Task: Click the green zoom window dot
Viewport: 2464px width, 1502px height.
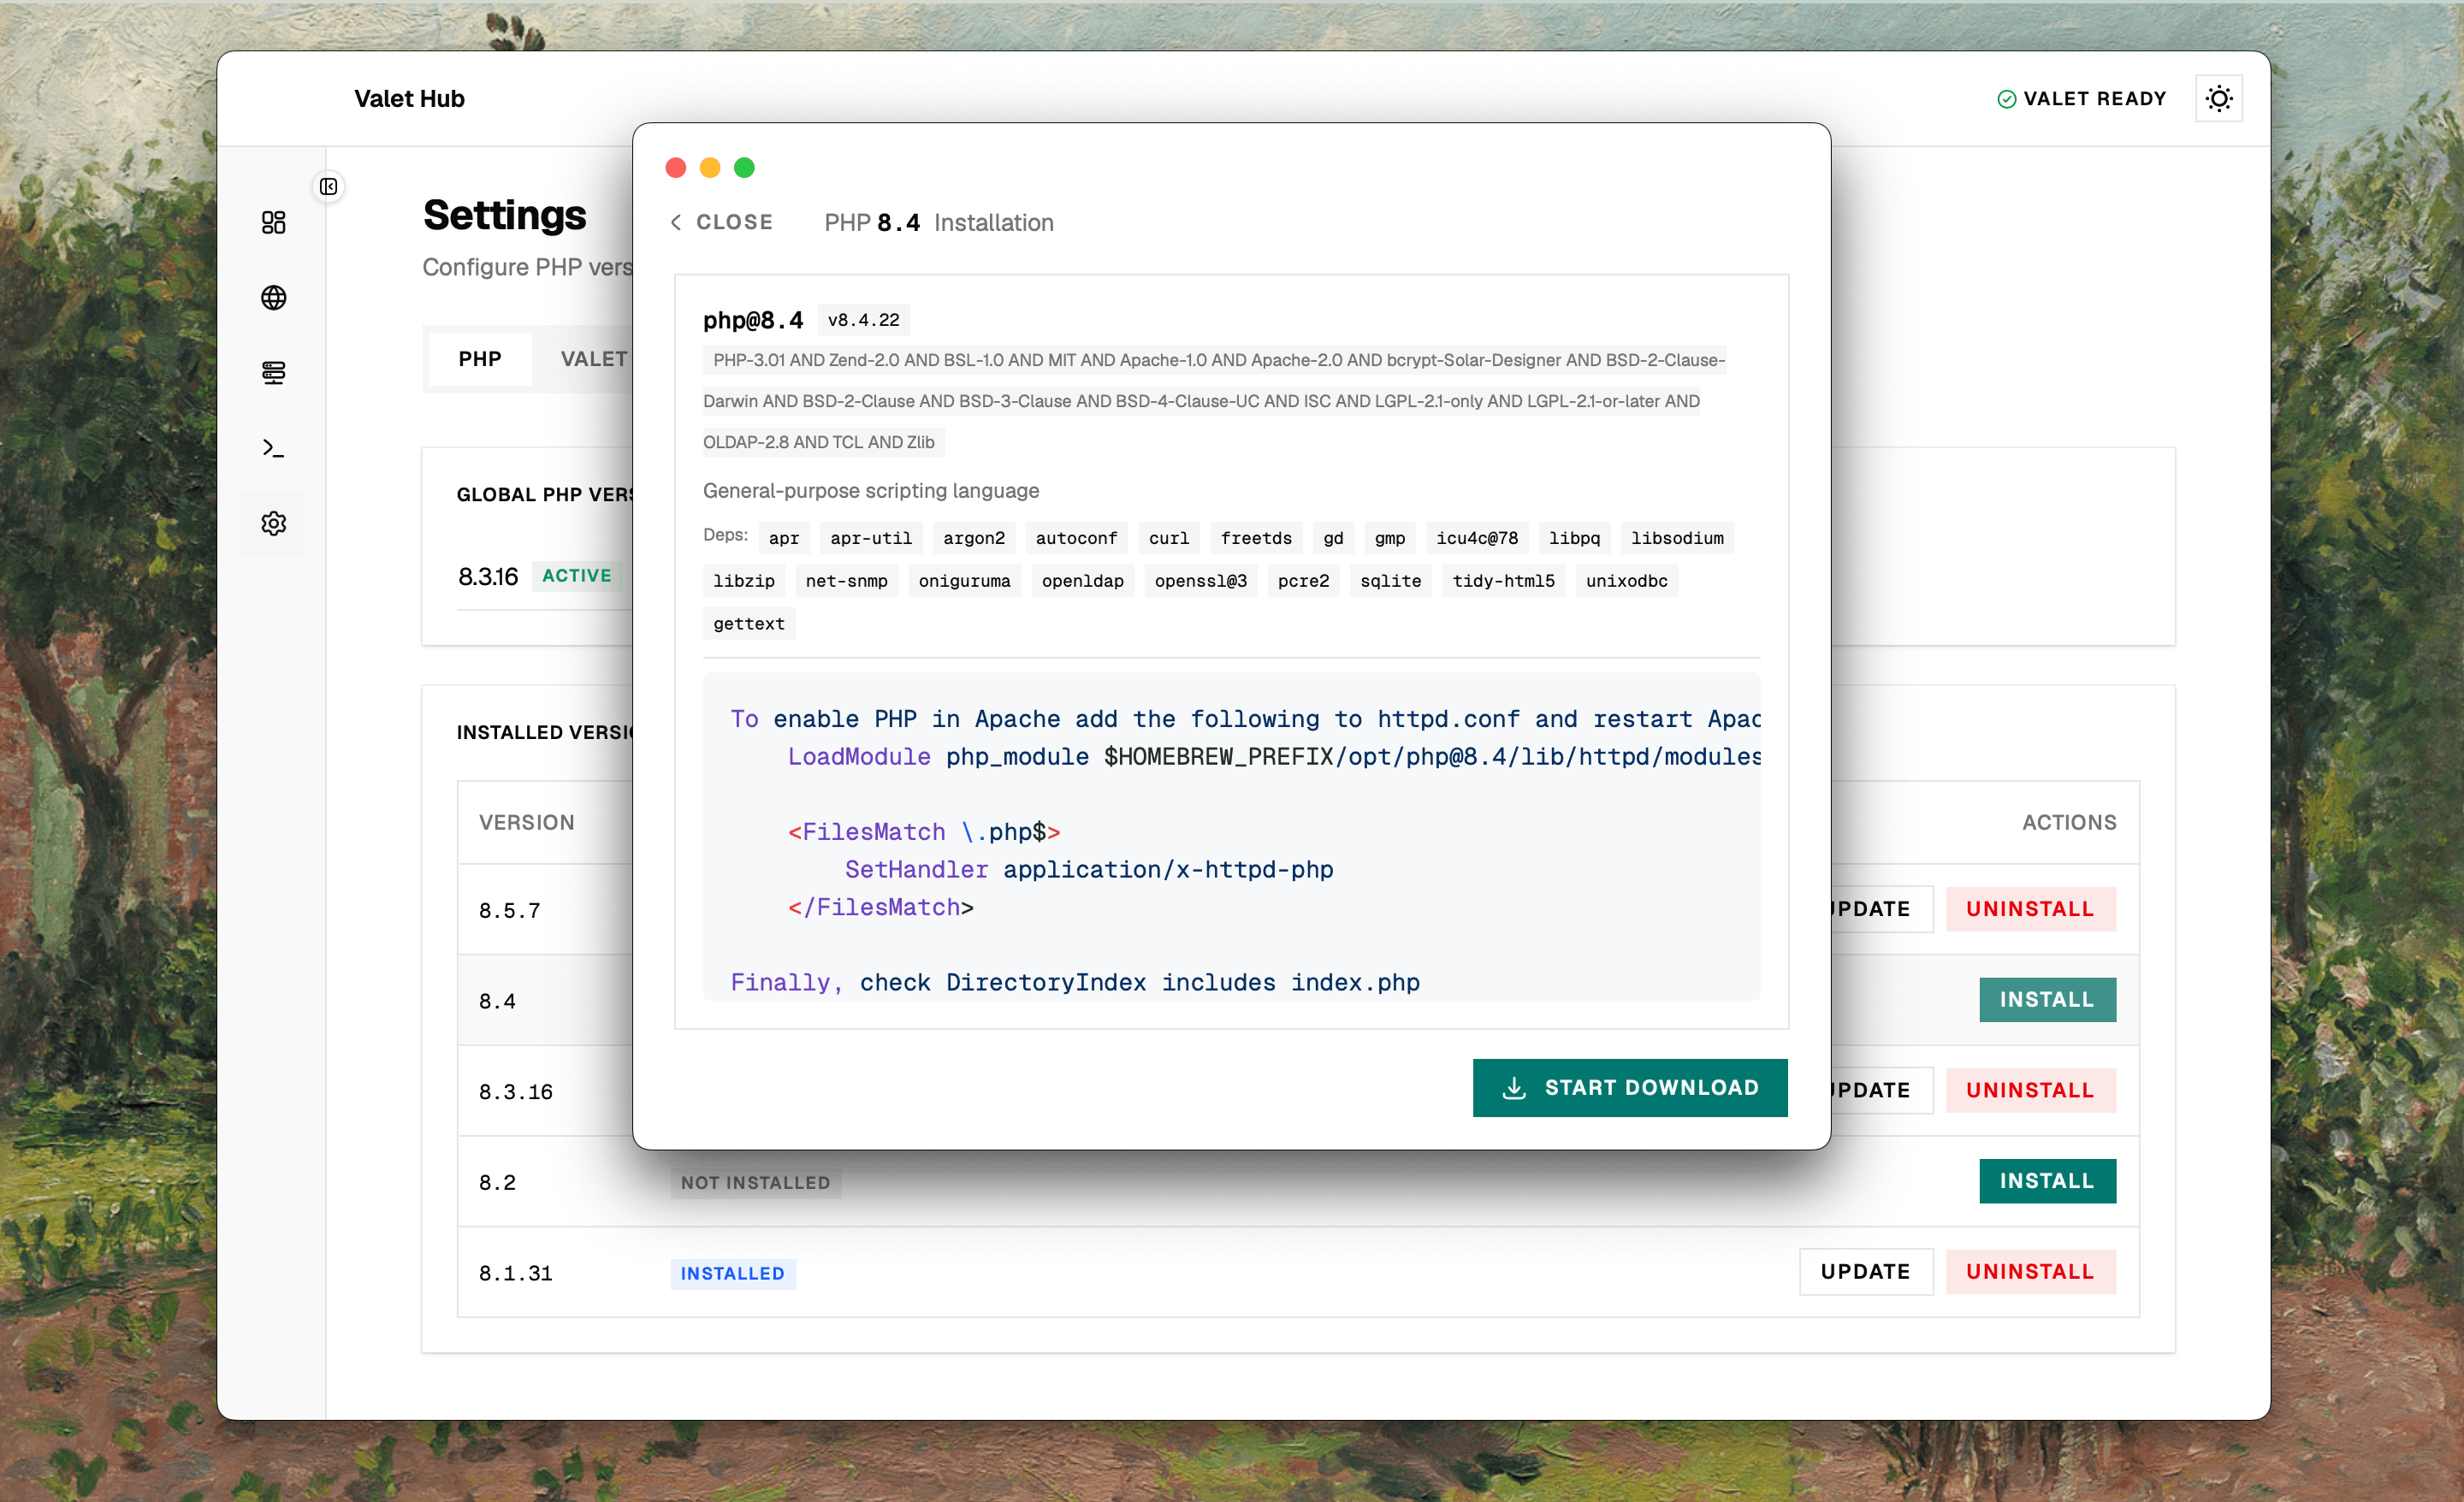Action: tap(743, 167)
